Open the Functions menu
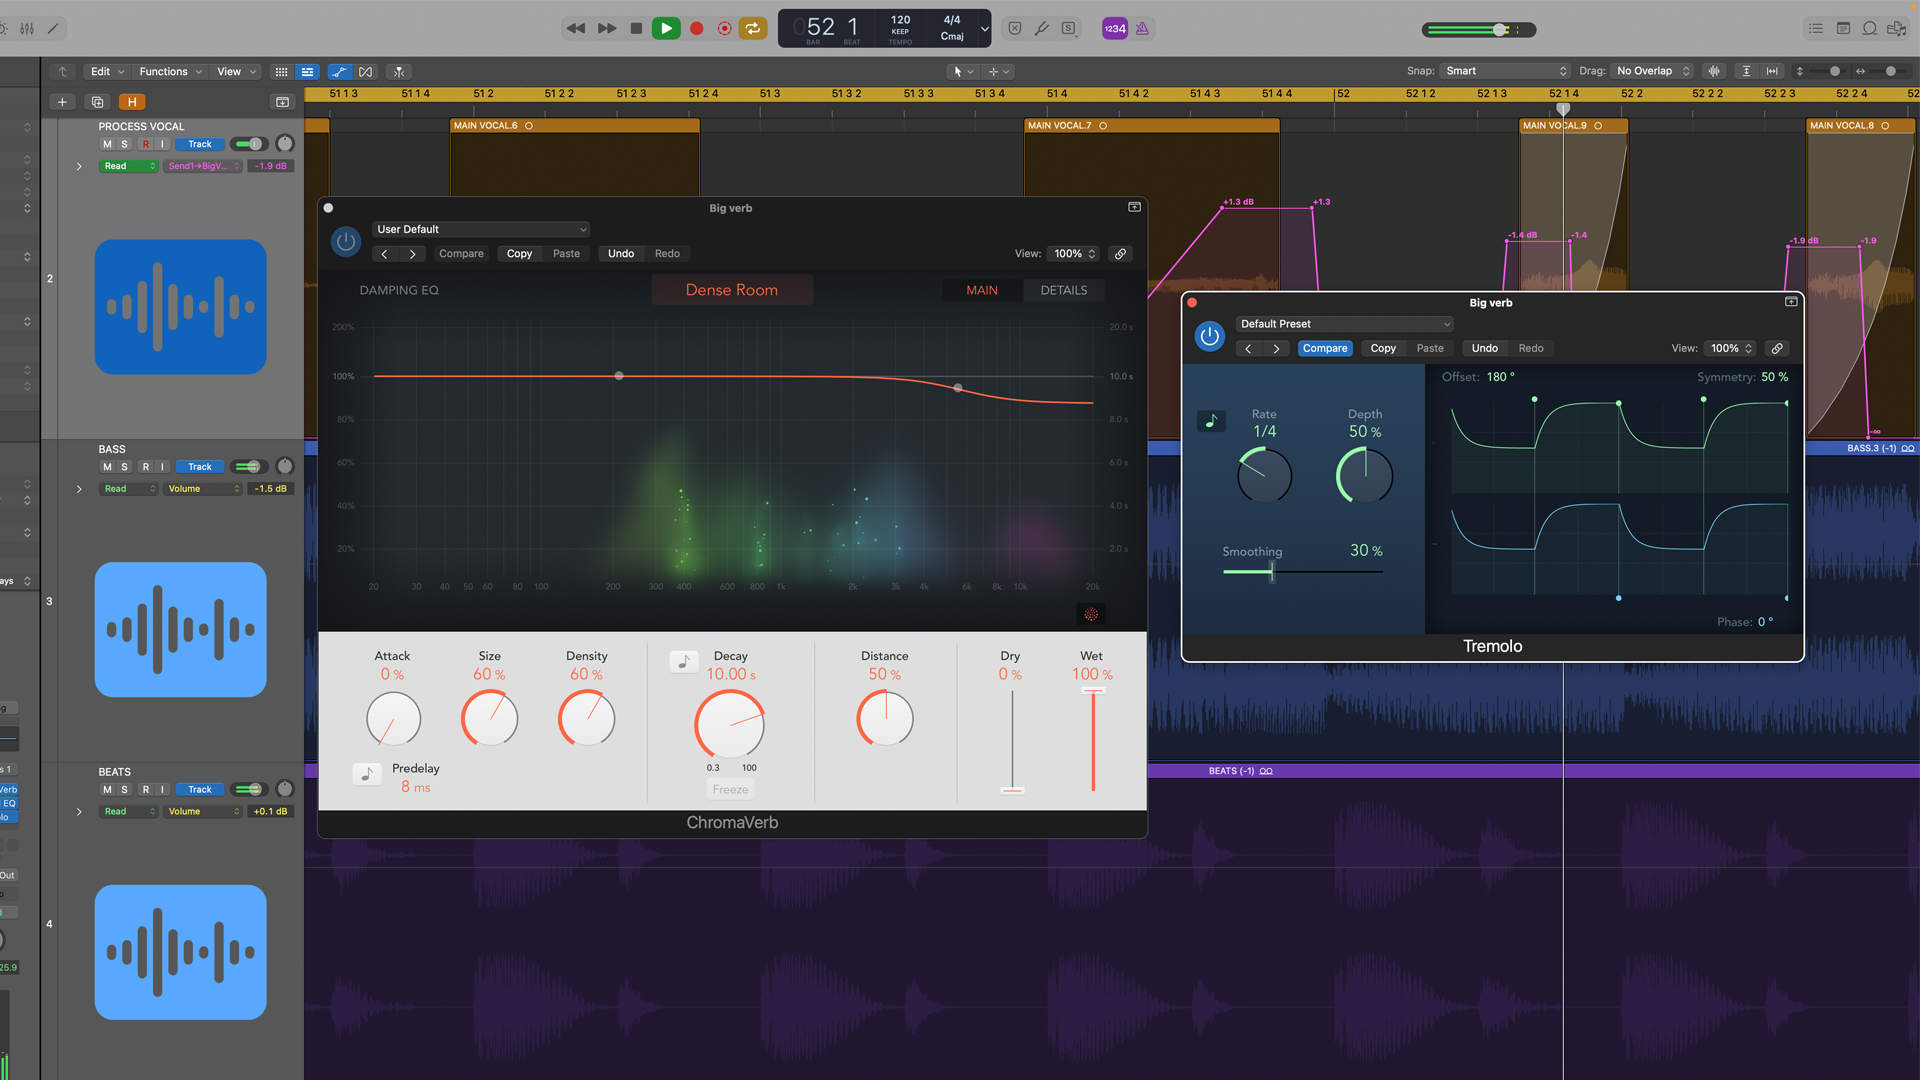Screen dimensions: 1920x1080 coord(170,71)
